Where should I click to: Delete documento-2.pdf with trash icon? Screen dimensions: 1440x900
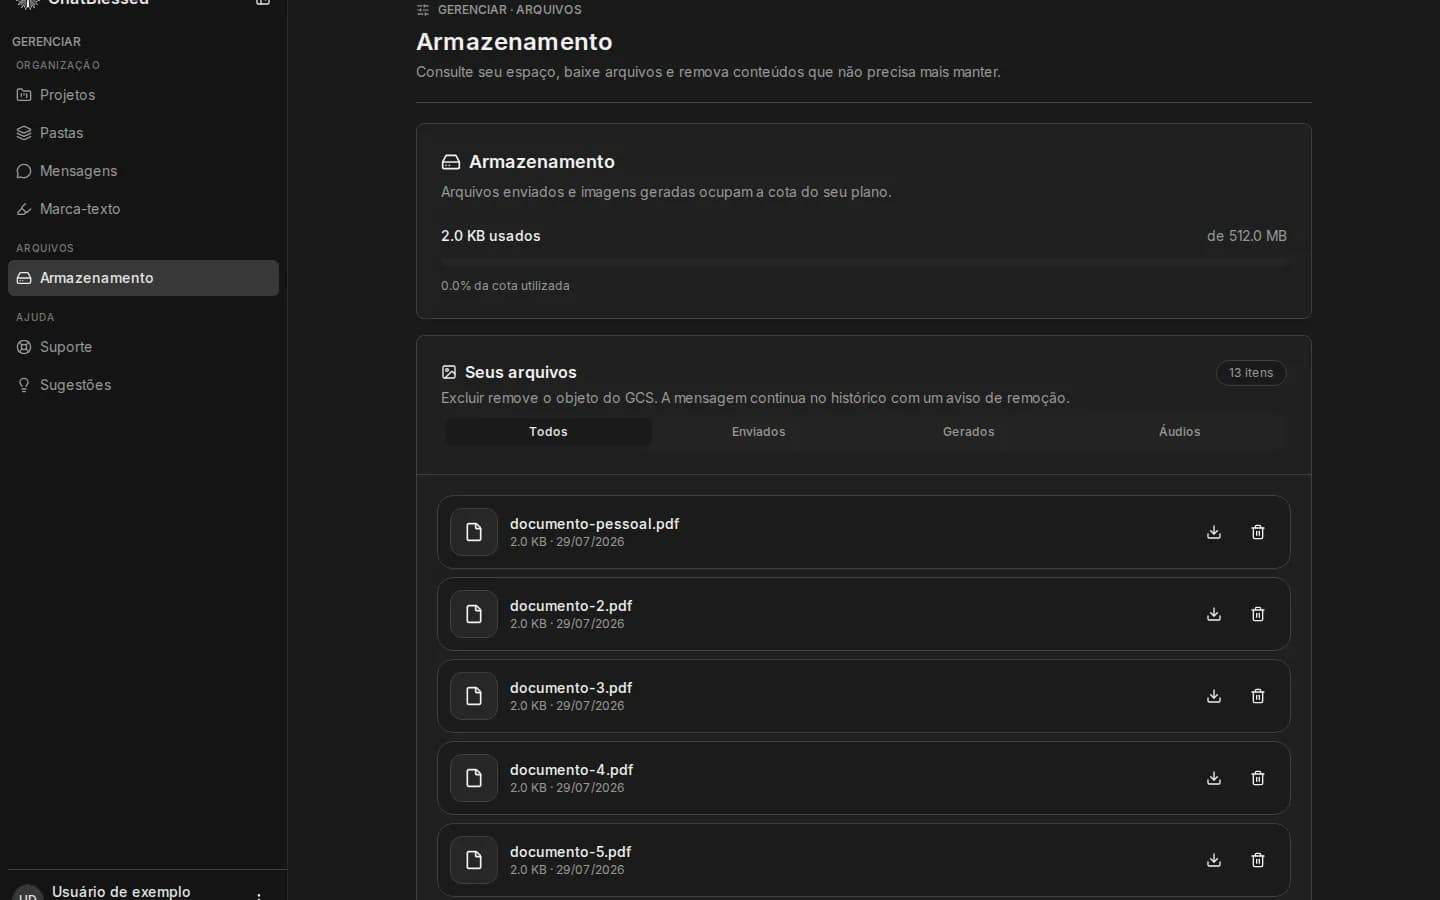point(1258,614)
